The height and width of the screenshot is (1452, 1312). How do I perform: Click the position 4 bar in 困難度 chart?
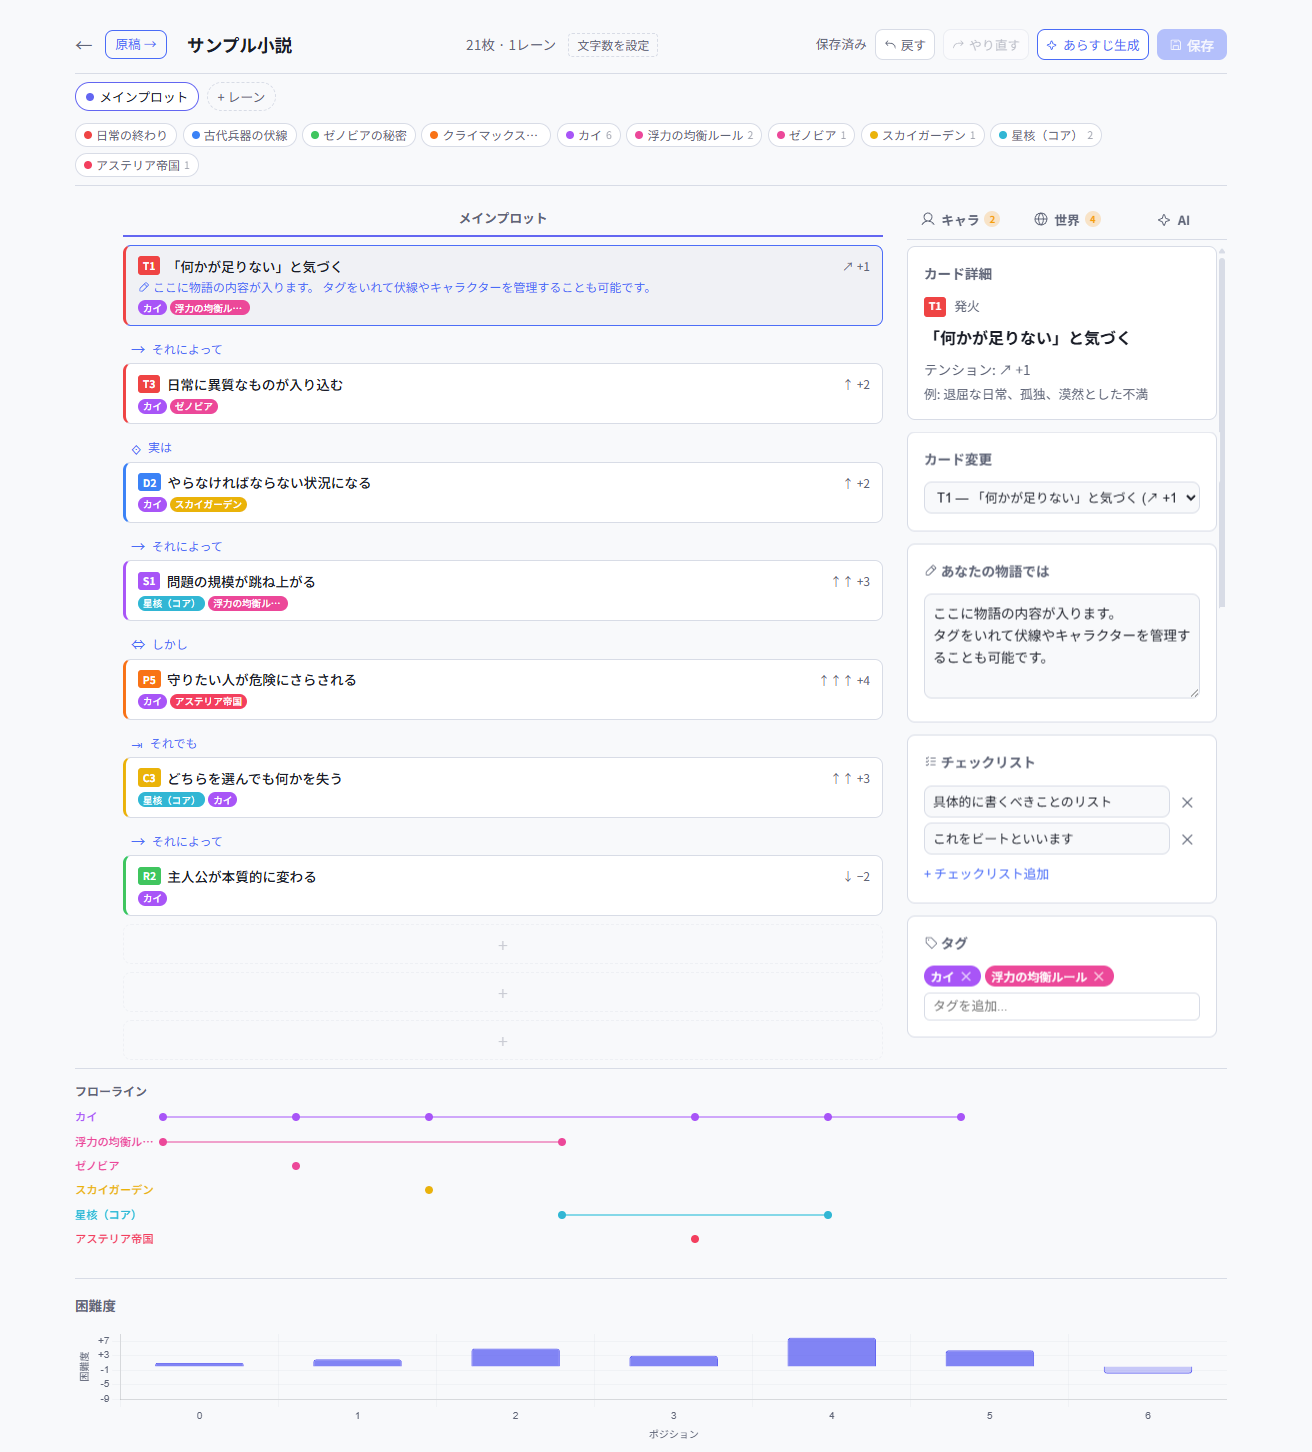(x=831, y=1352)
